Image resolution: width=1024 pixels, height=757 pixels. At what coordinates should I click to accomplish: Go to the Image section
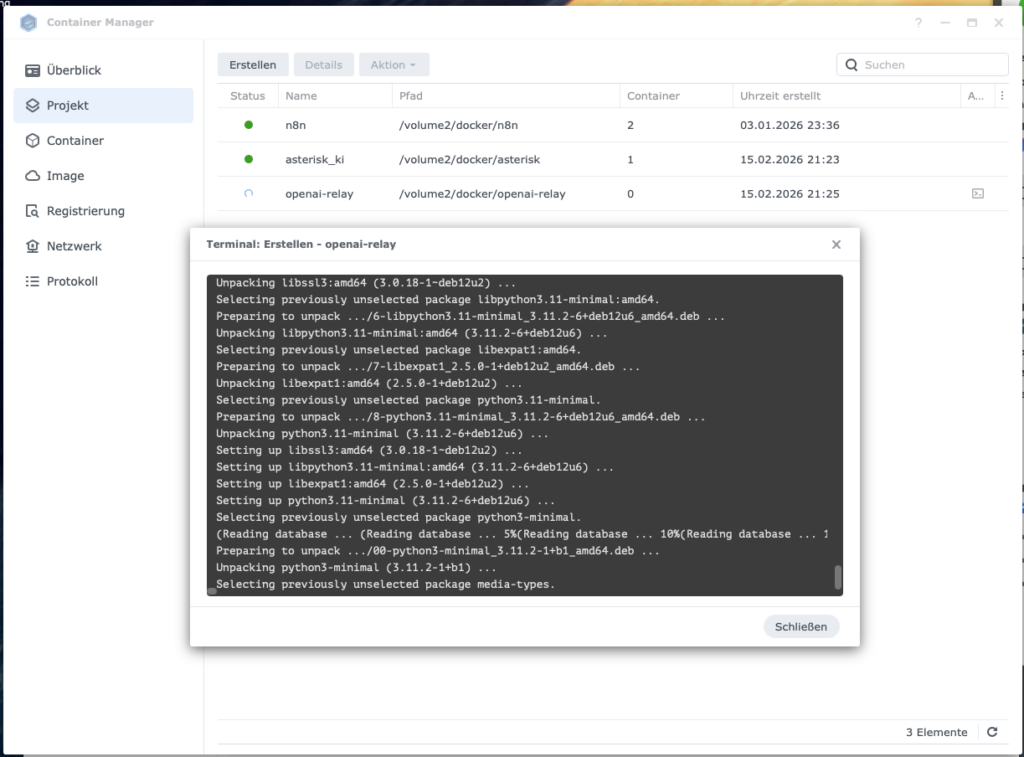click(65, 176)
